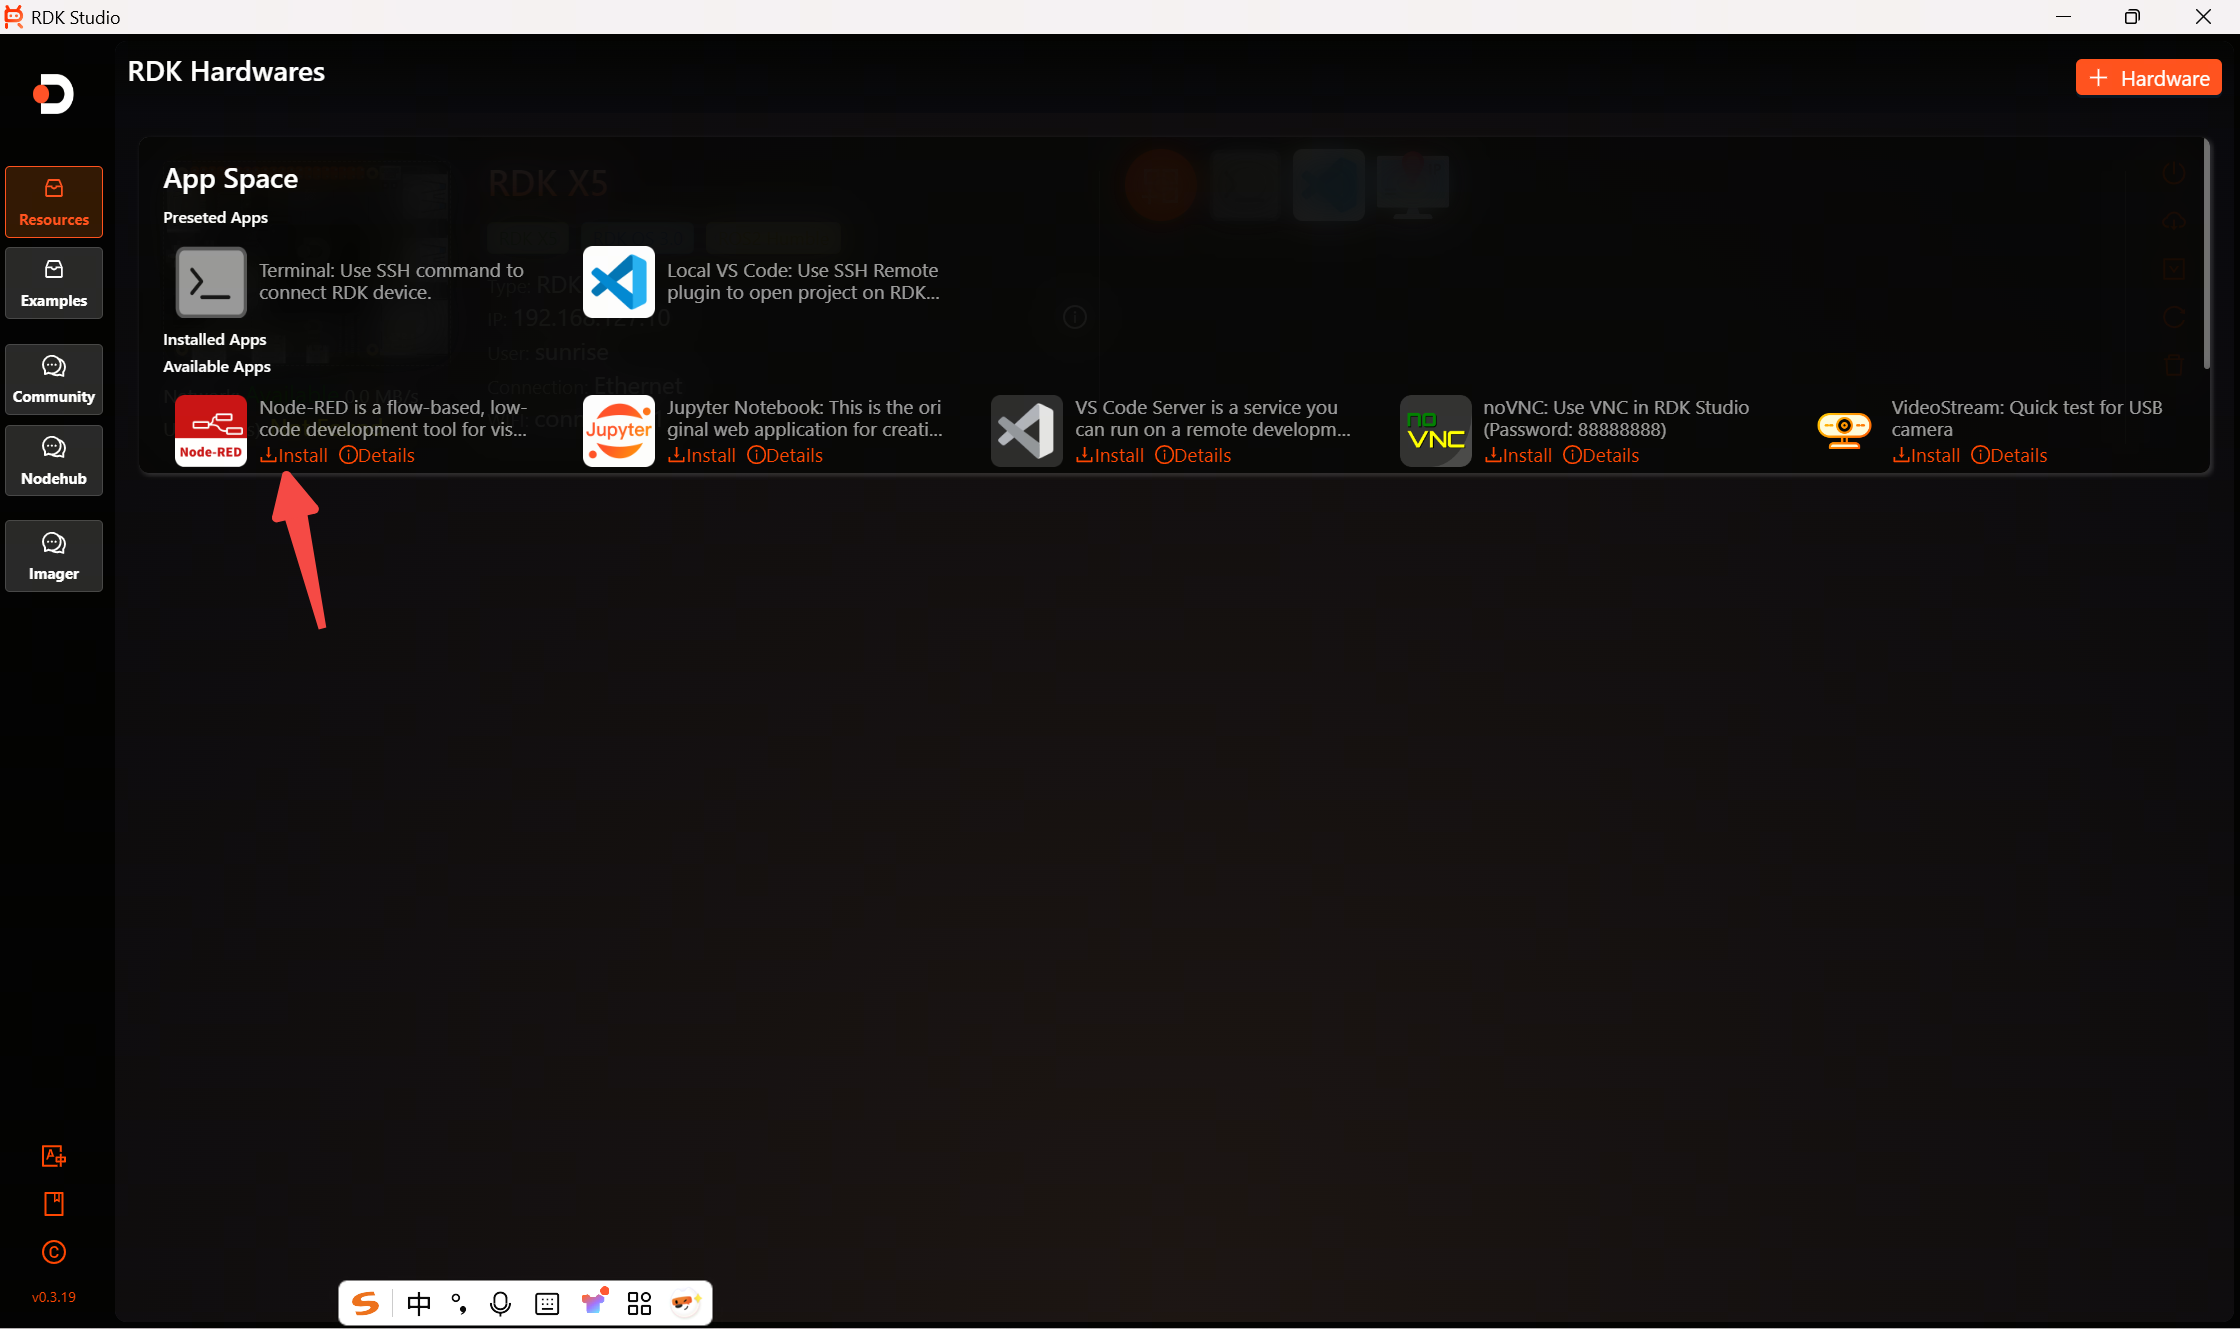Open the Examples panel in the sidebar

click(x=53, y=283)
